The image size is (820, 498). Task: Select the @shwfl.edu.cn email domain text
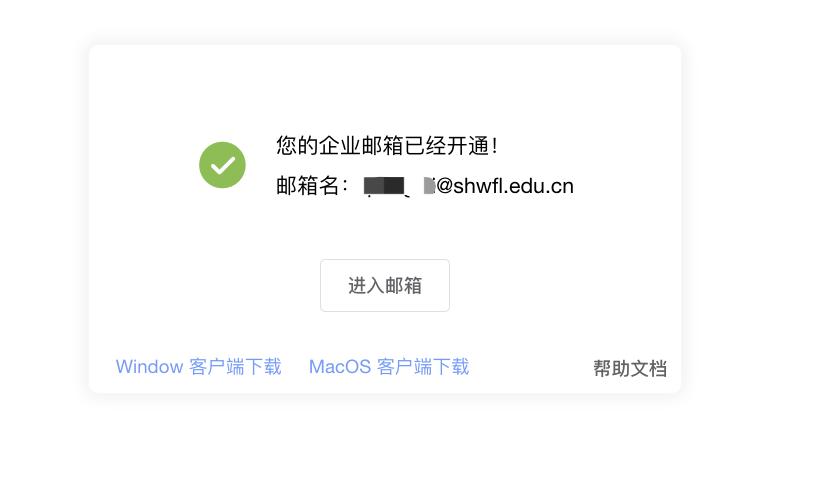(505, 186)
